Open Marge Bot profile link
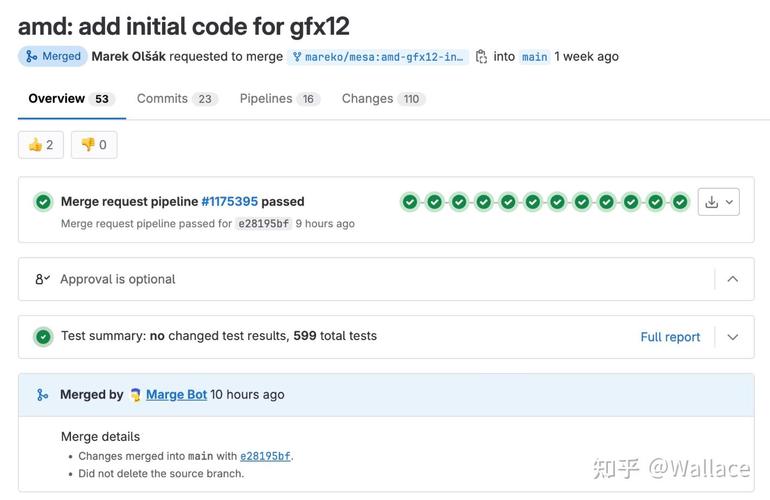Viewport: 770px width, 500px height. [176, 394]
